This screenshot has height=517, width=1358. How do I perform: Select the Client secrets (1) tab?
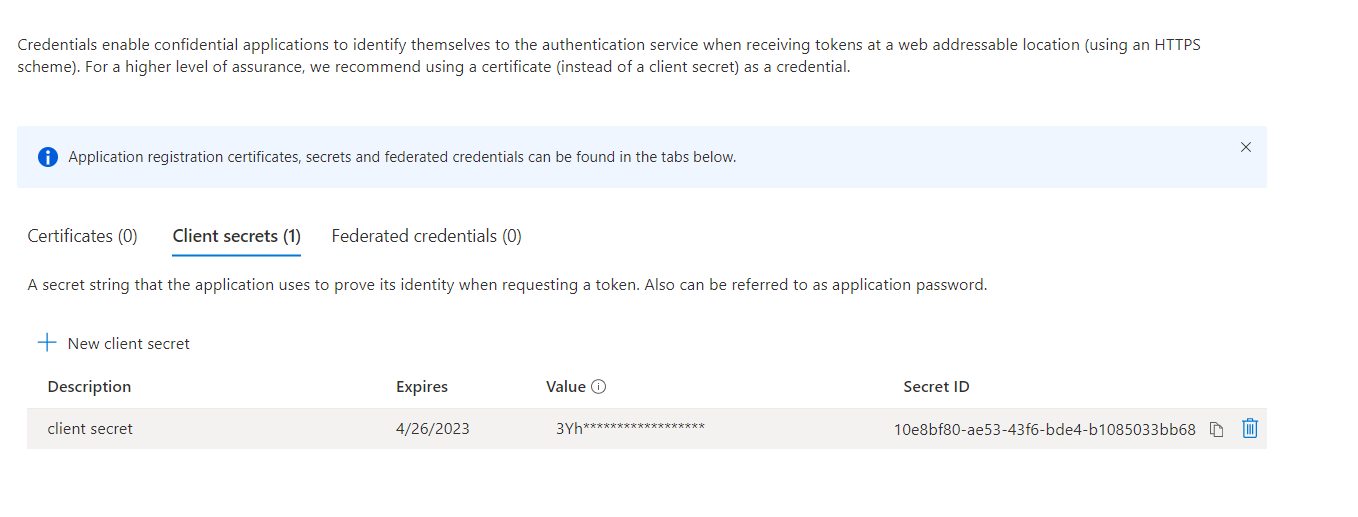tap(236, 236)
